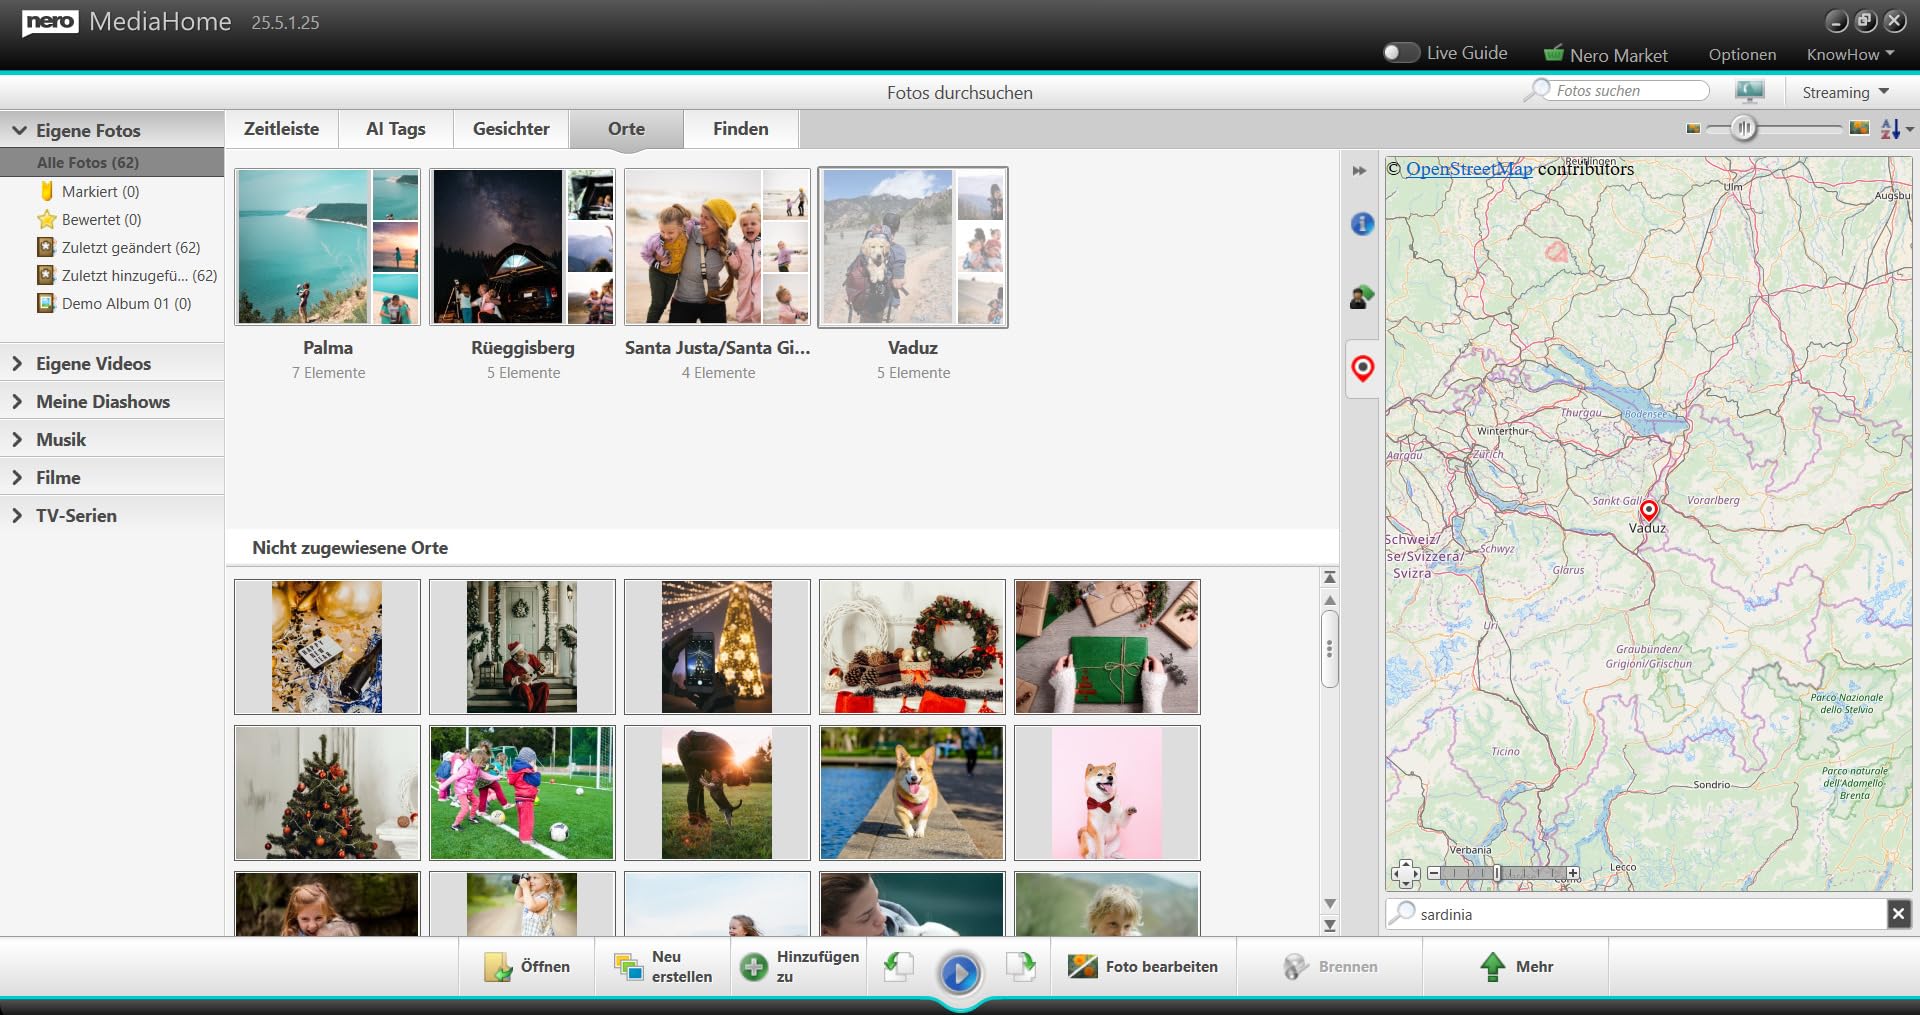Screen dimensions: 1920x1015
Task: Open the KnowHow dropdown
Action: point(1850,55)
